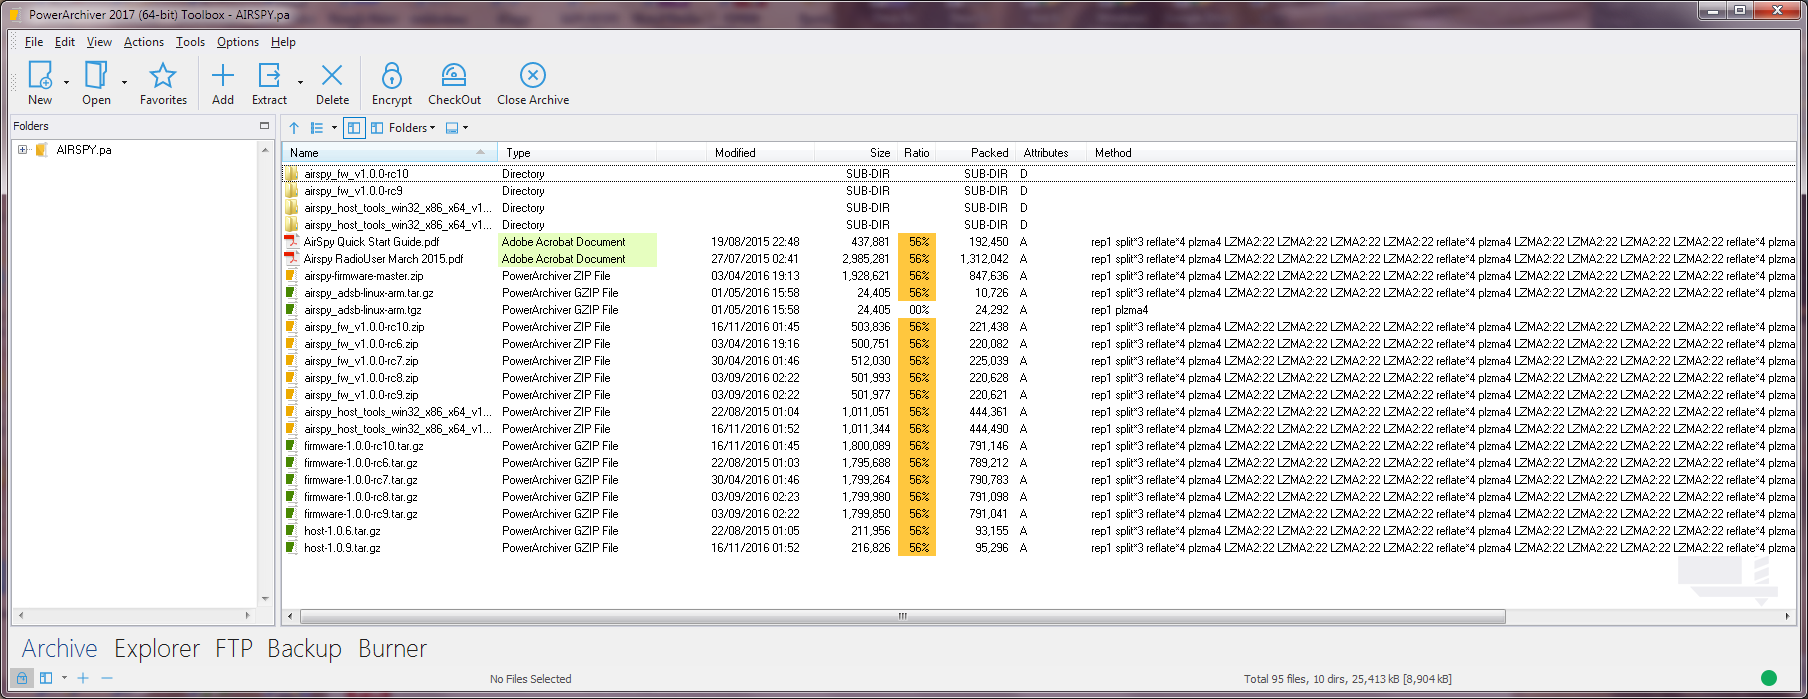
Task: Click the archive icon beside host-1.0.9.tar.gz
Action: pos(292,548)
